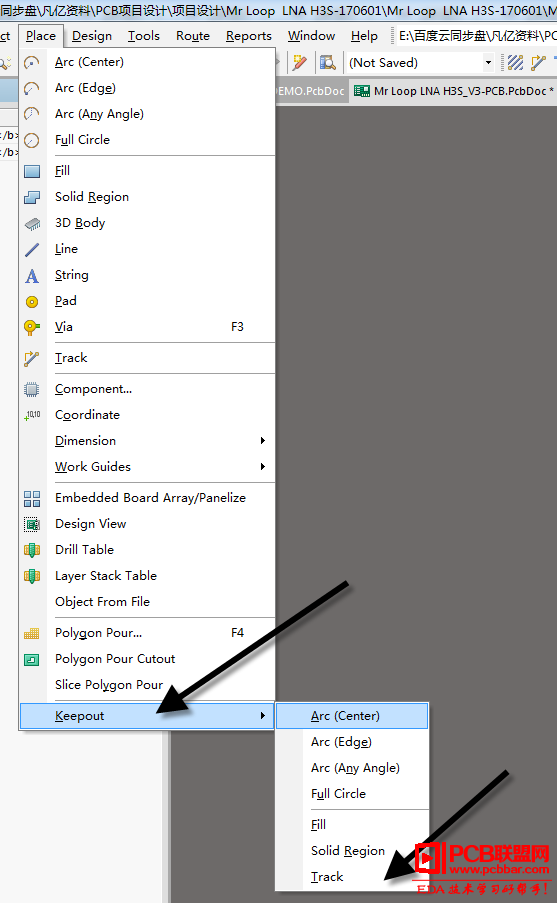Click the Object From File entry

click(103, 602)
